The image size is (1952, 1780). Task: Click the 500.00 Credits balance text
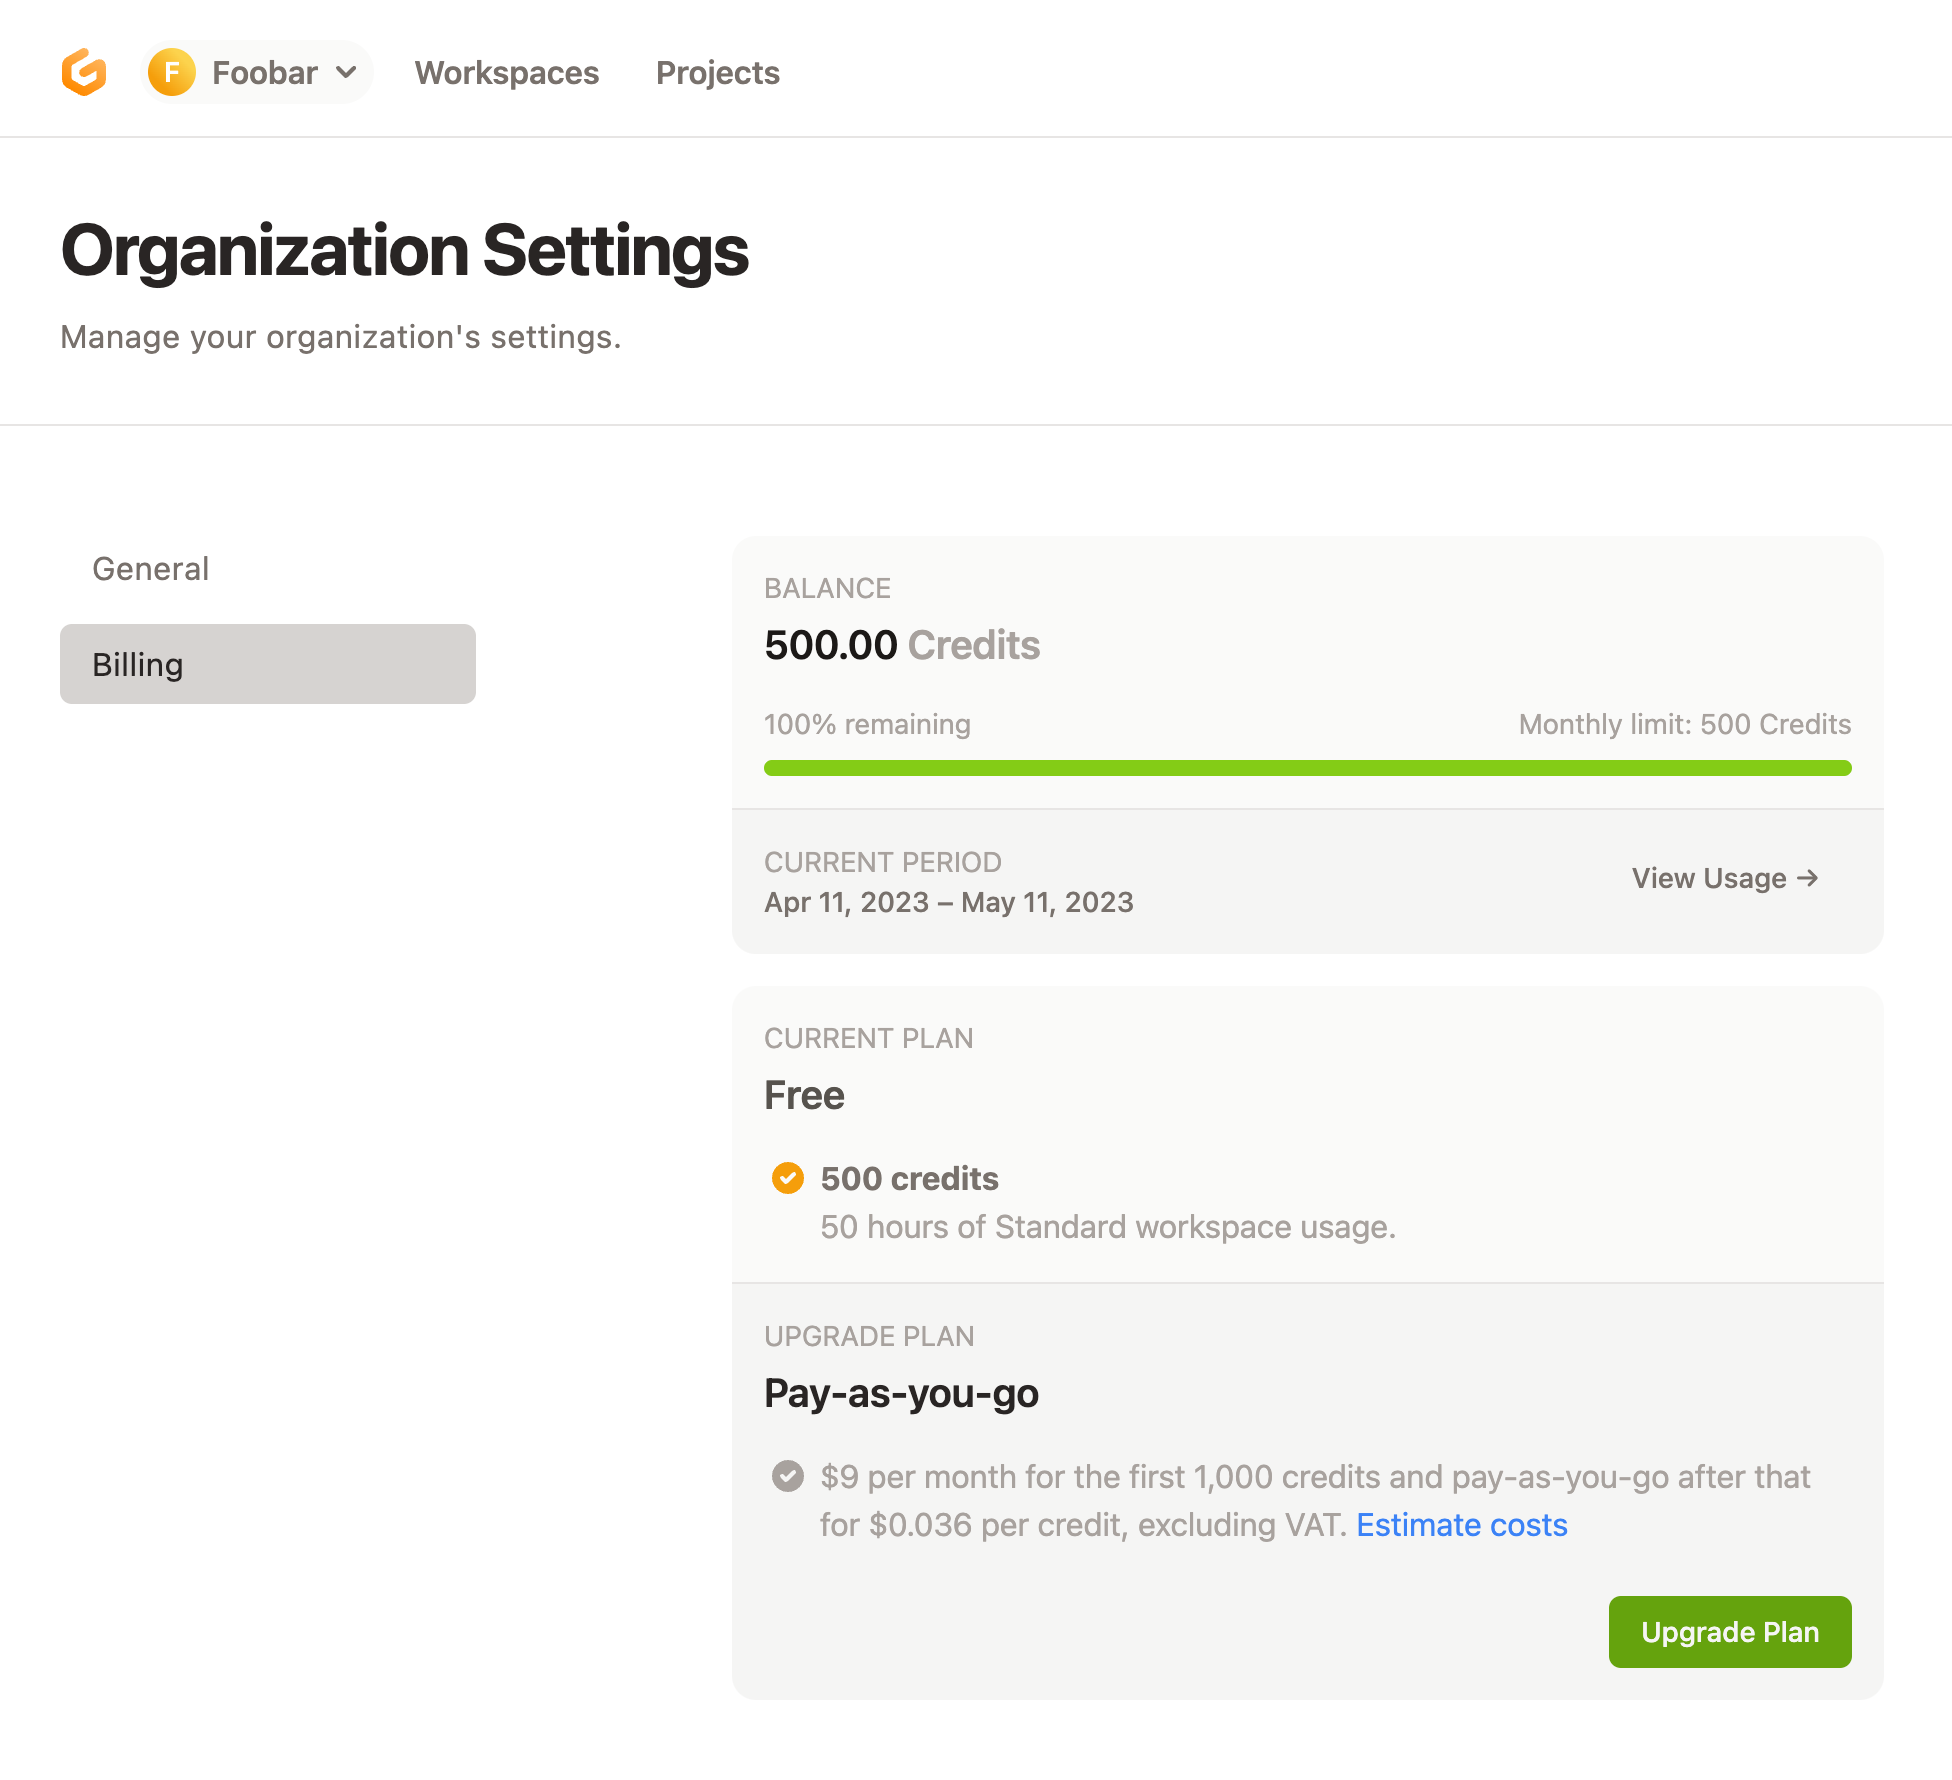tap(902, 645)
